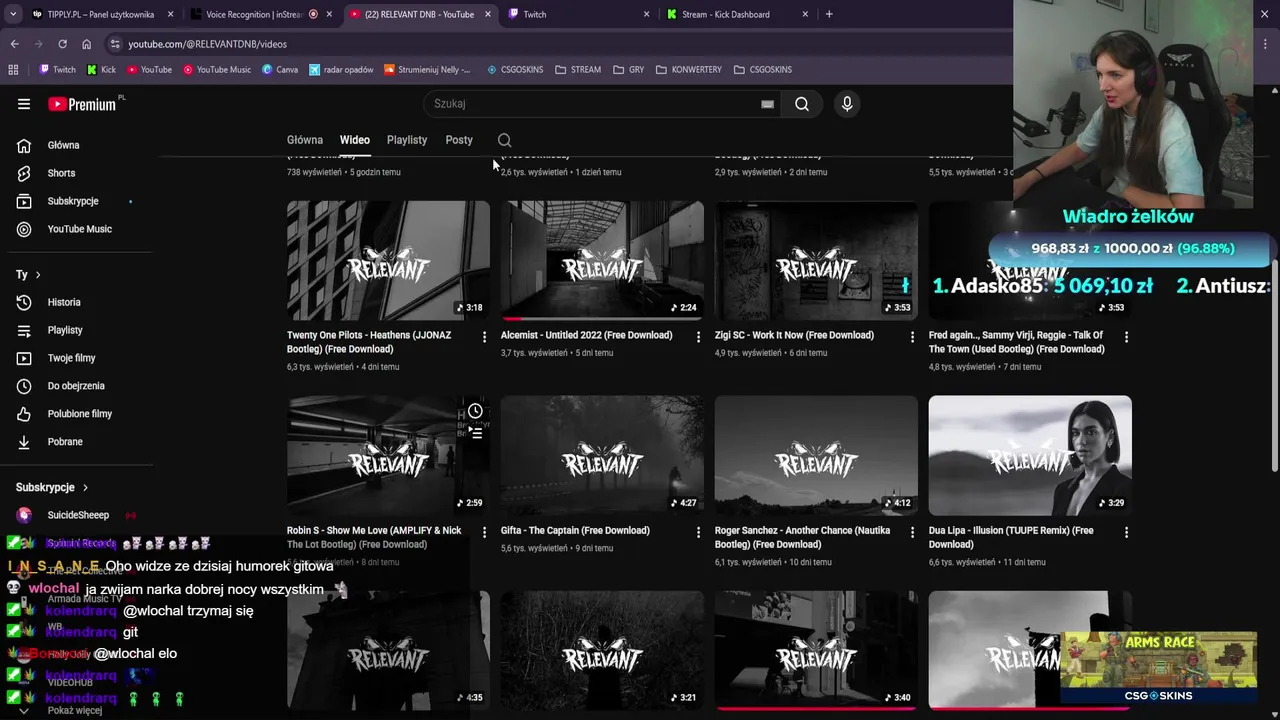Open the YouTube hamburger guide menu
Screen dimensions: 1280x720
tap(24, 104)
